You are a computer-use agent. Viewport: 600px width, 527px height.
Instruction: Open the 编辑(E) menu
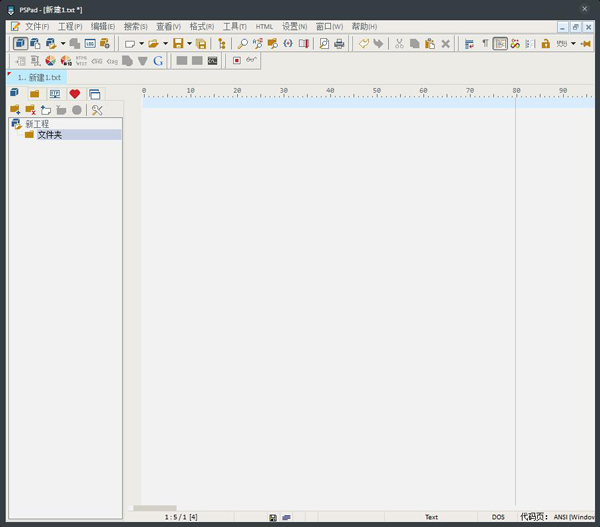pos(103,26)
